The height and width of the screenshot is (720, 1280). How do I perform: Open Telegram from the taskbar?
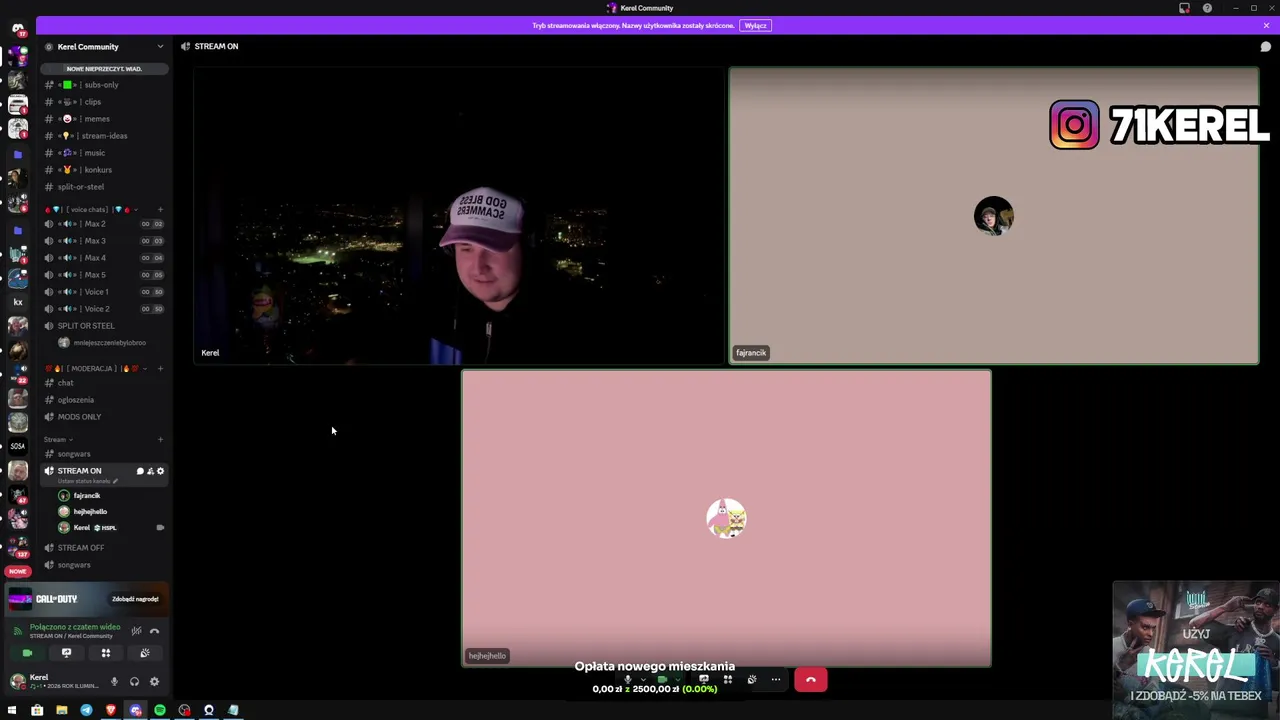(x=86, y=710)
